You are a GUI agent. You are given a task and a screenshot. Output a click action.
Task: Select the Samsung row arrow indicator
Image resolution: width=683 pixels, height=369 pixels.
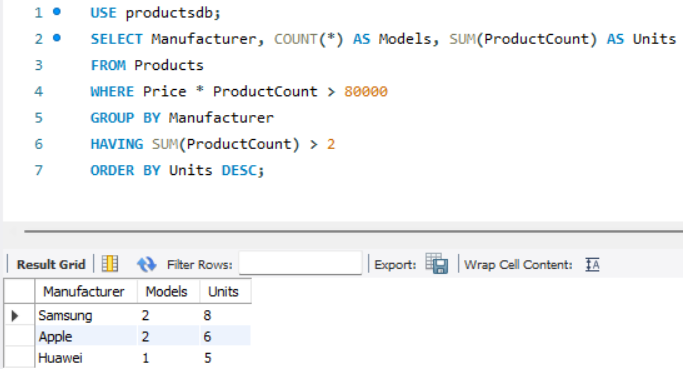pyautogui.click(x=15, y=315)
